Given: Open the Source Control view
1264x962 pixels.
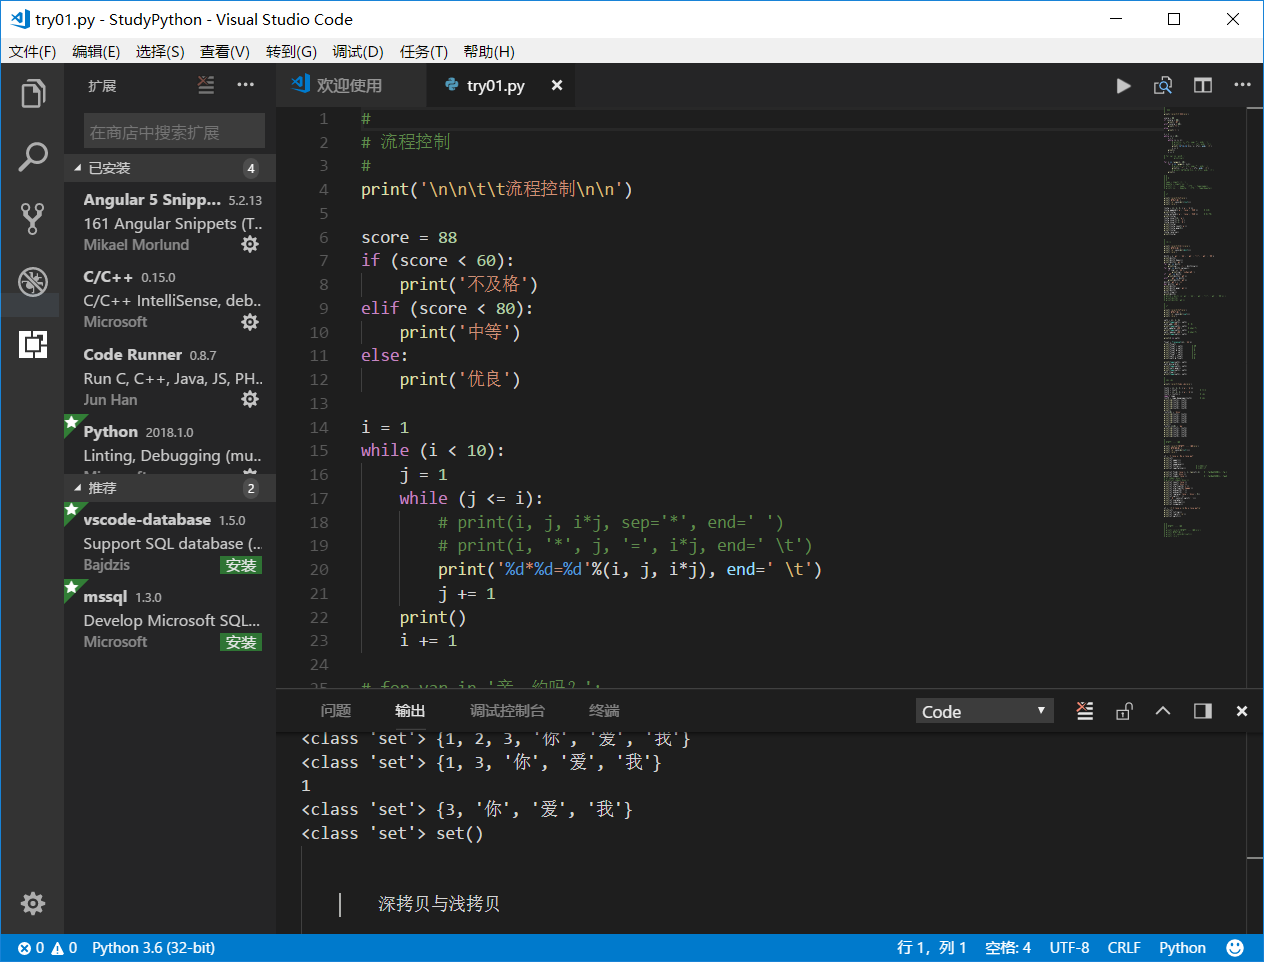Looking at the screenshot, I should (33, 218).
